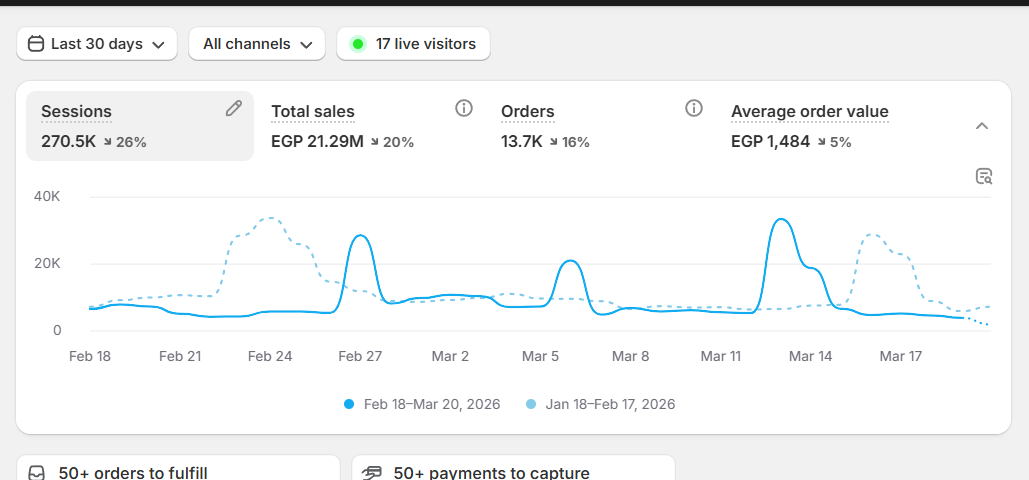Viewport: 1029px width, 480px height.
Task: Open the chart report icon at top right
Action: [984, 177]
